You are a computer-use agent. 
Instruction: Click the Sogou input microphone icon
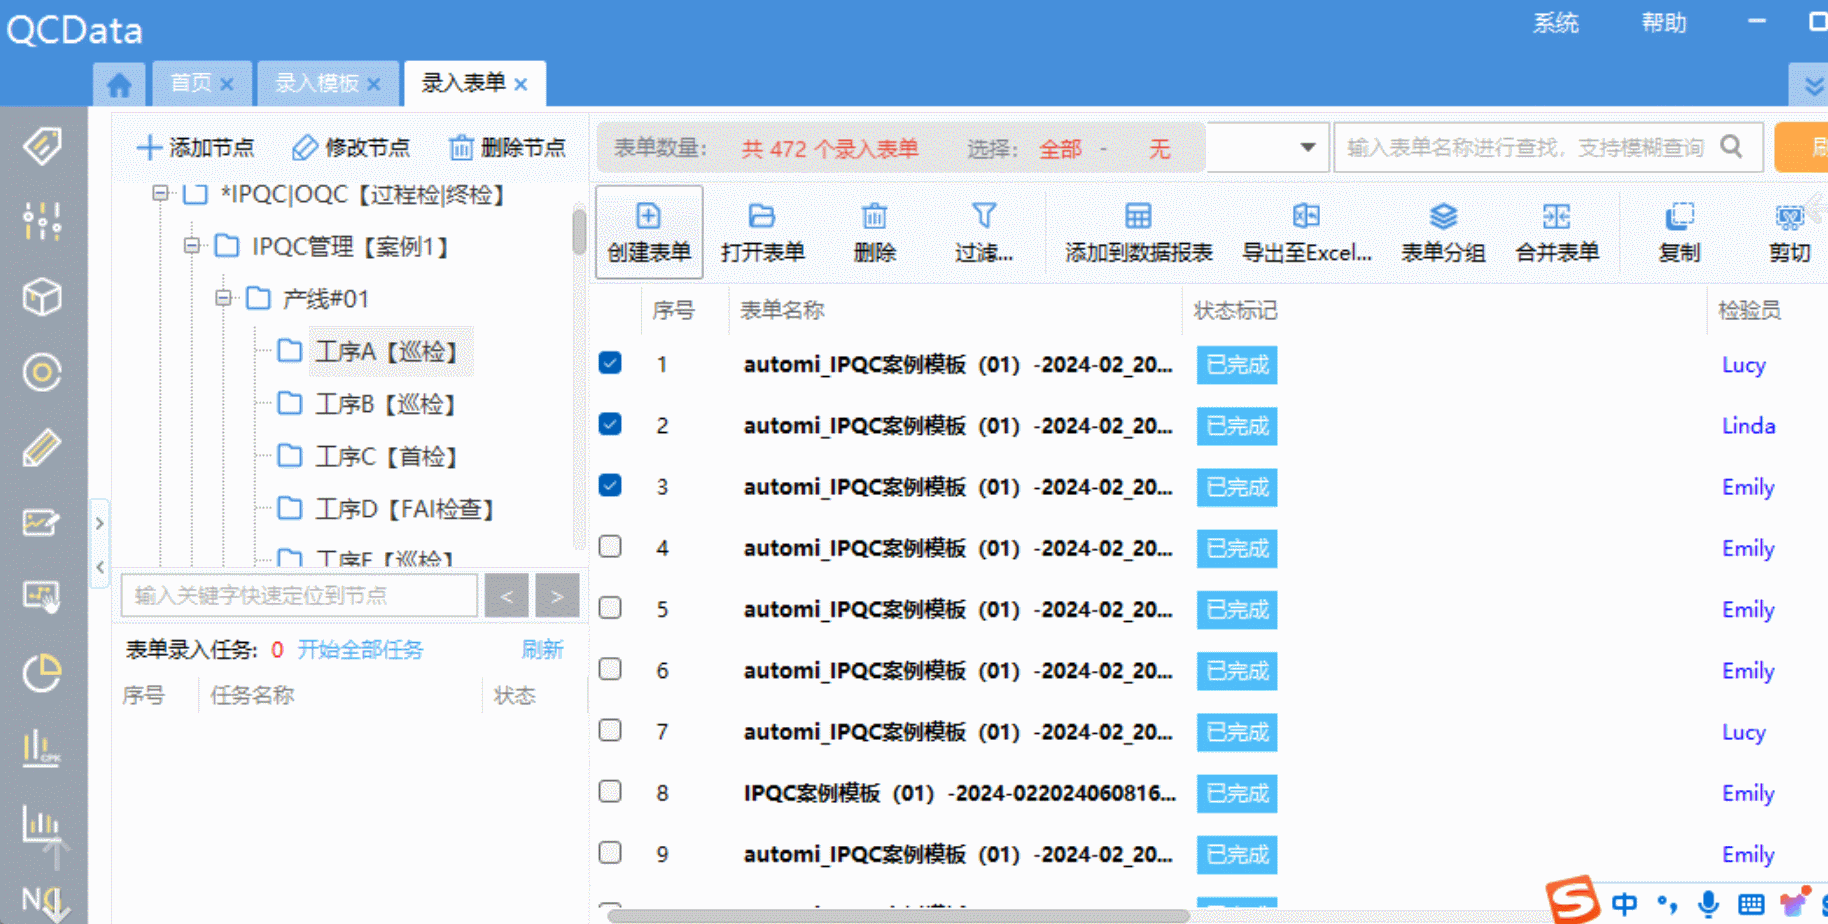tap(1708, 901)
